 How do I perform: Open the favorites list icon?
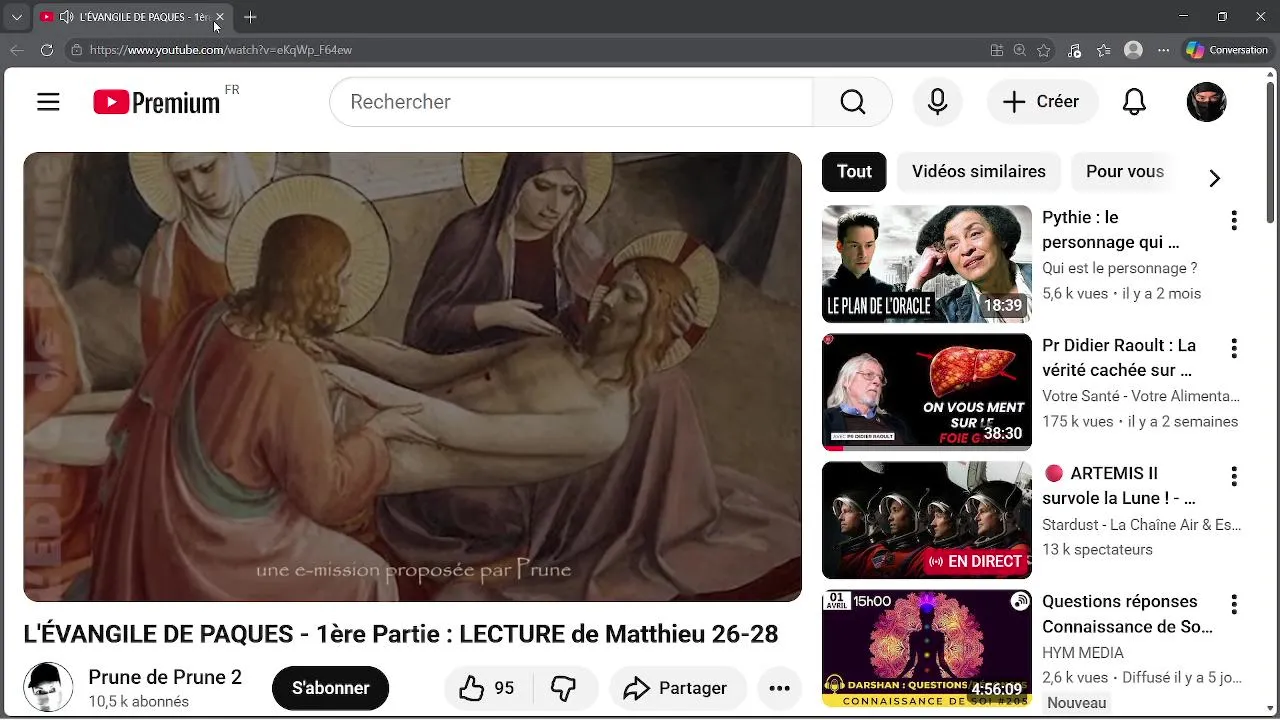(1103, 50)
